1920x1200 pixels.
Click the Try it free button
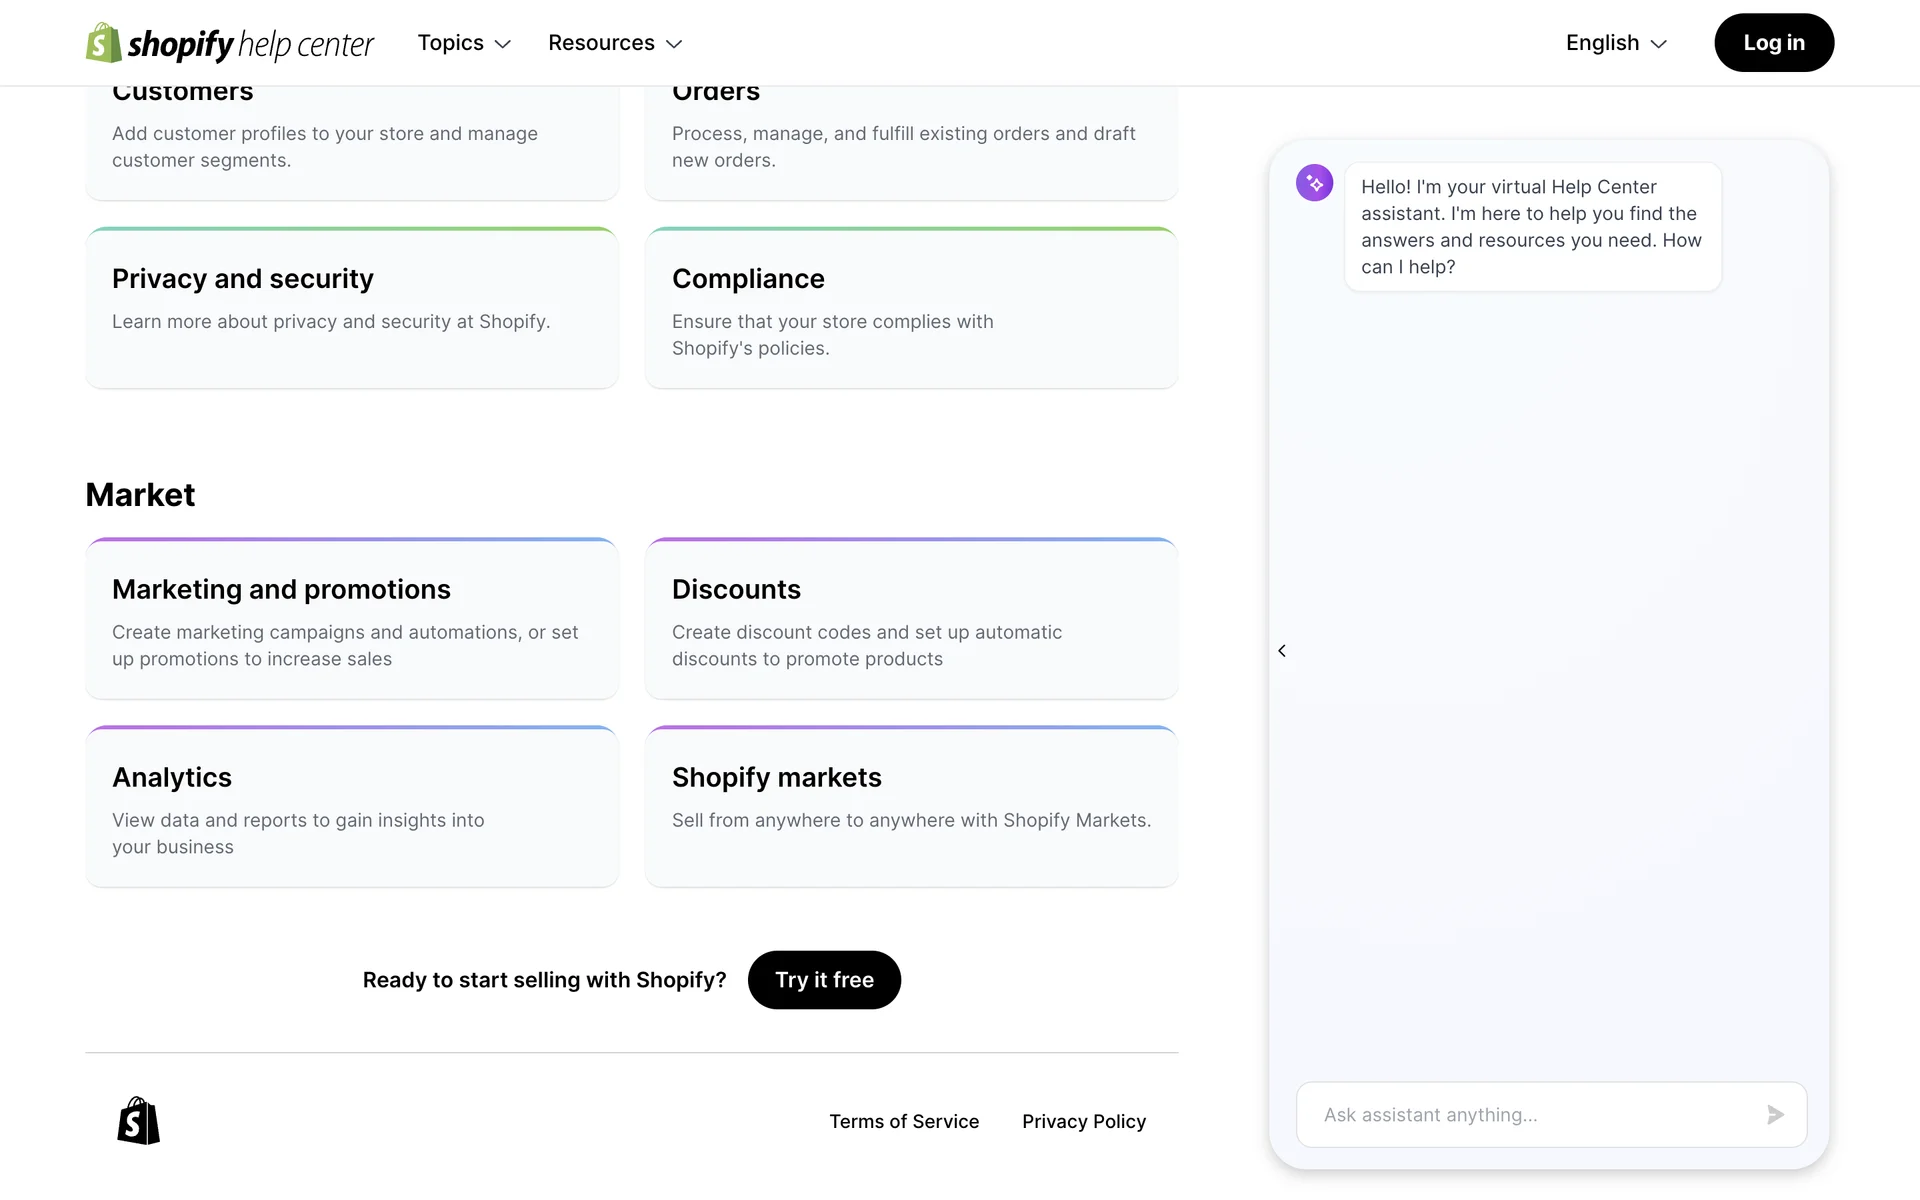(824, 980)
